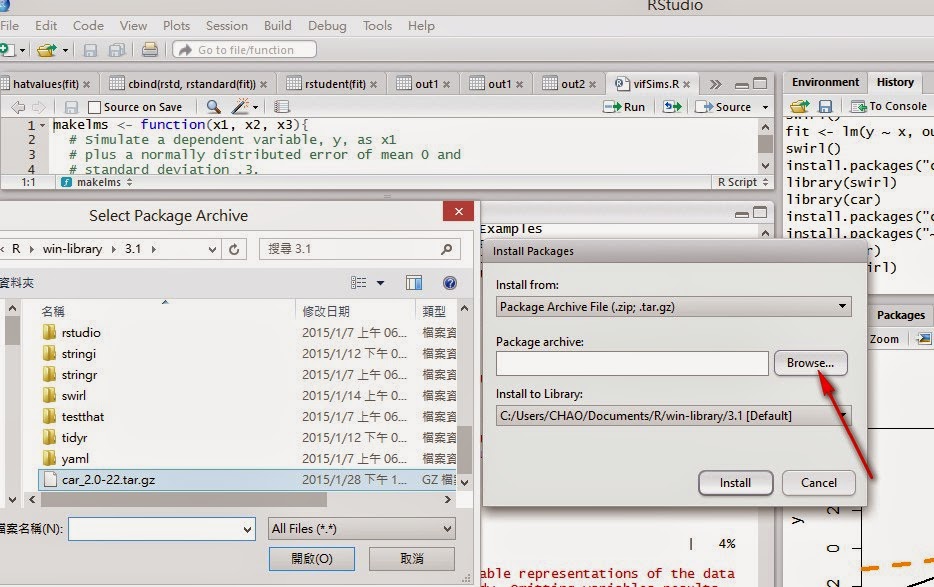Click the print icon in main toolbar

point(150,49)
